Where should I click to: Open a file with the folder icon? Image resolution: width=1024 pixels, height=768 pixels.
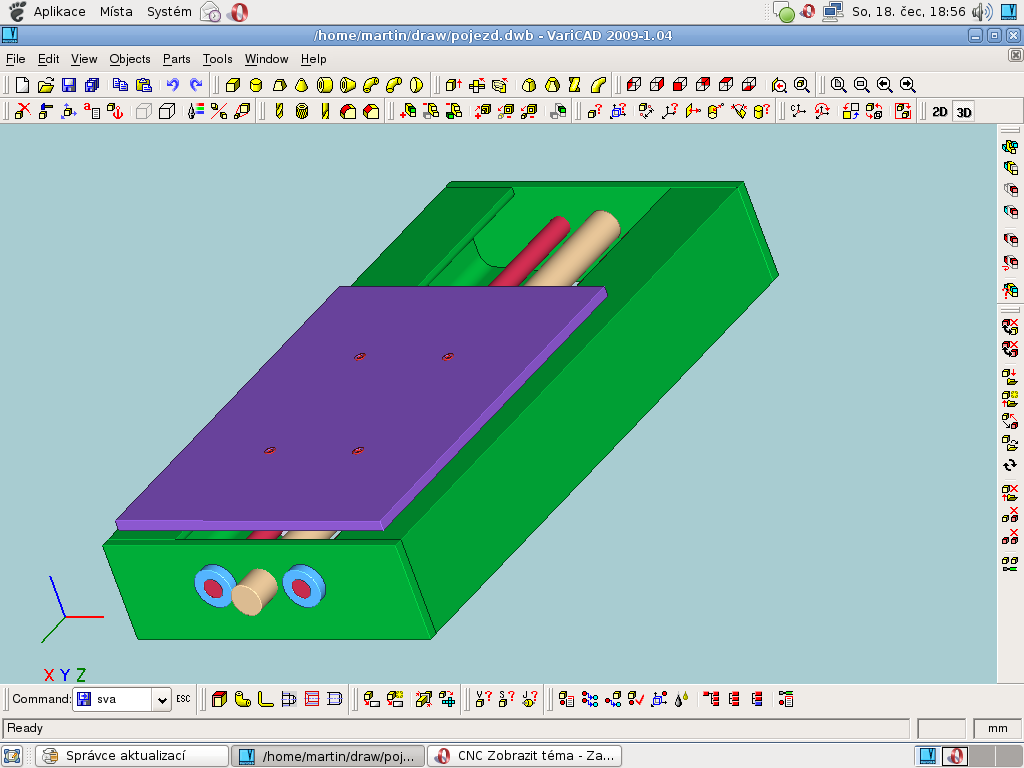(x=46, y=85)
